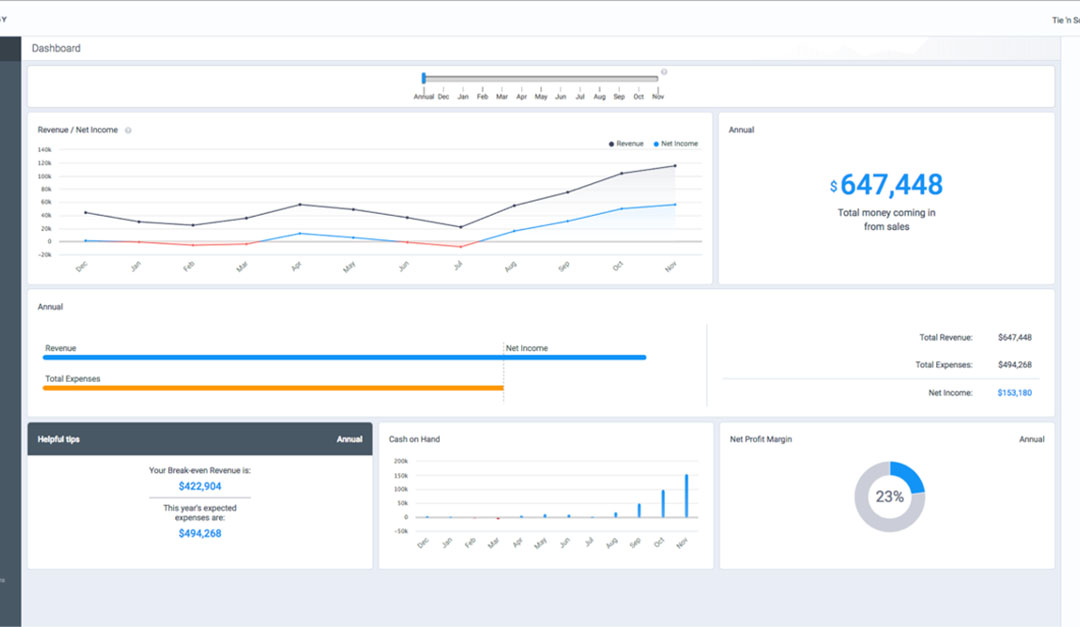The height and width of the screenshot is (627, 1080).
Task: Click the Total Revenue value $647,448 in the summary
Action: [x=1015, y=338]
